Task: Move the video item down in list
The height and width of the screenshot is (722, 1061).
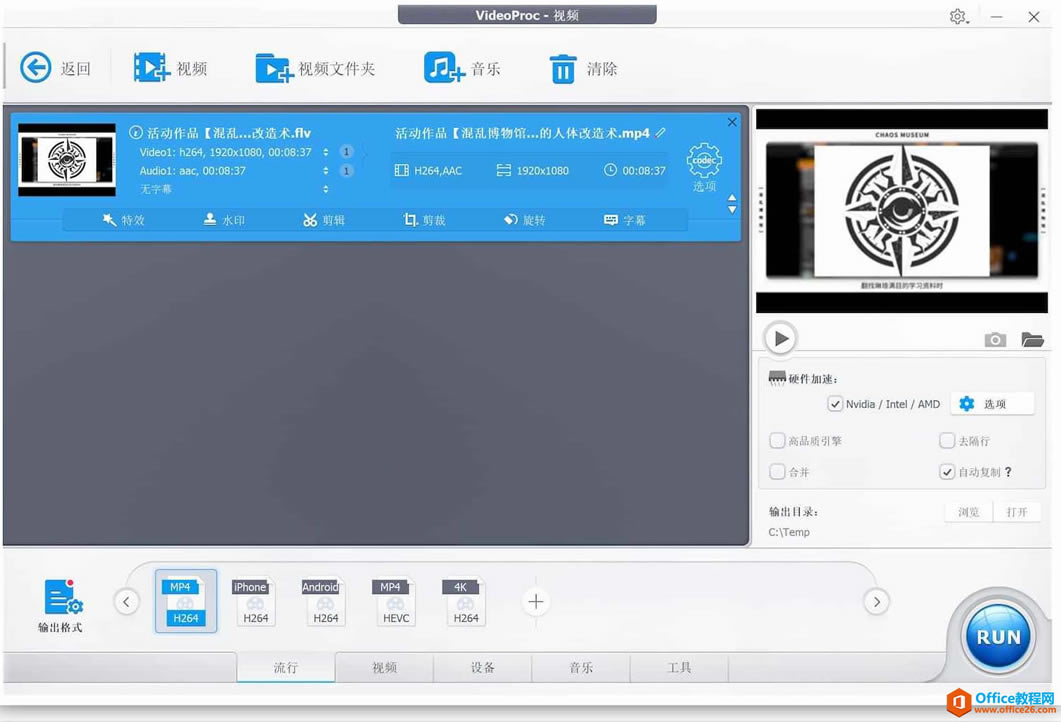Action: (731, 210)
